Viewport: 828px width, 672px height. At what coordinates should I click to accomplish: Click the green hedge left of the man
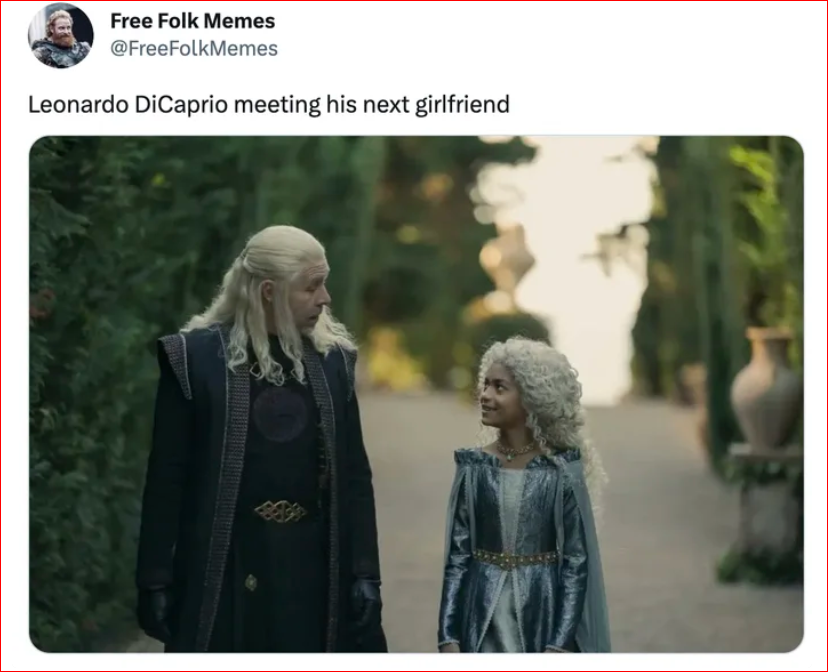coord(90,370)
